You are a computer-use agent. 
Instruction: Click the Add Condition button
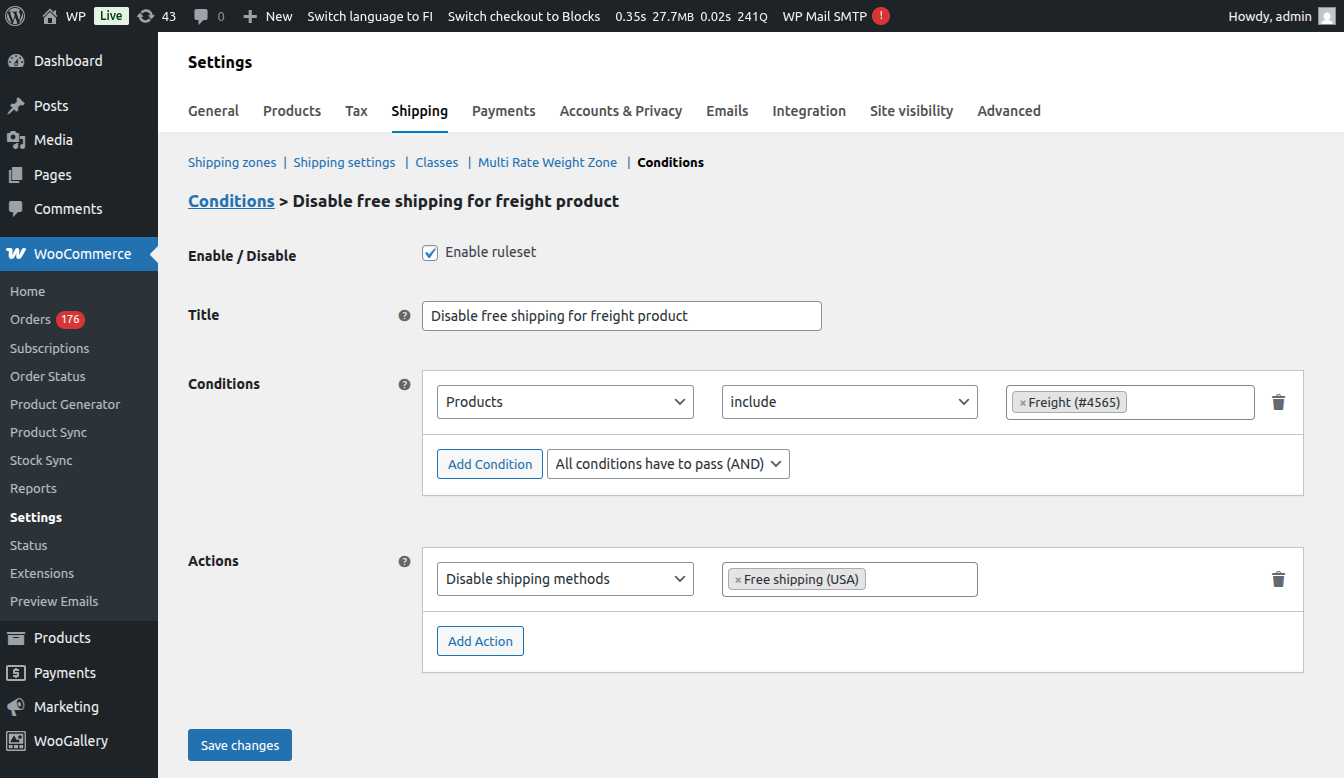click(x=490, y=464)
